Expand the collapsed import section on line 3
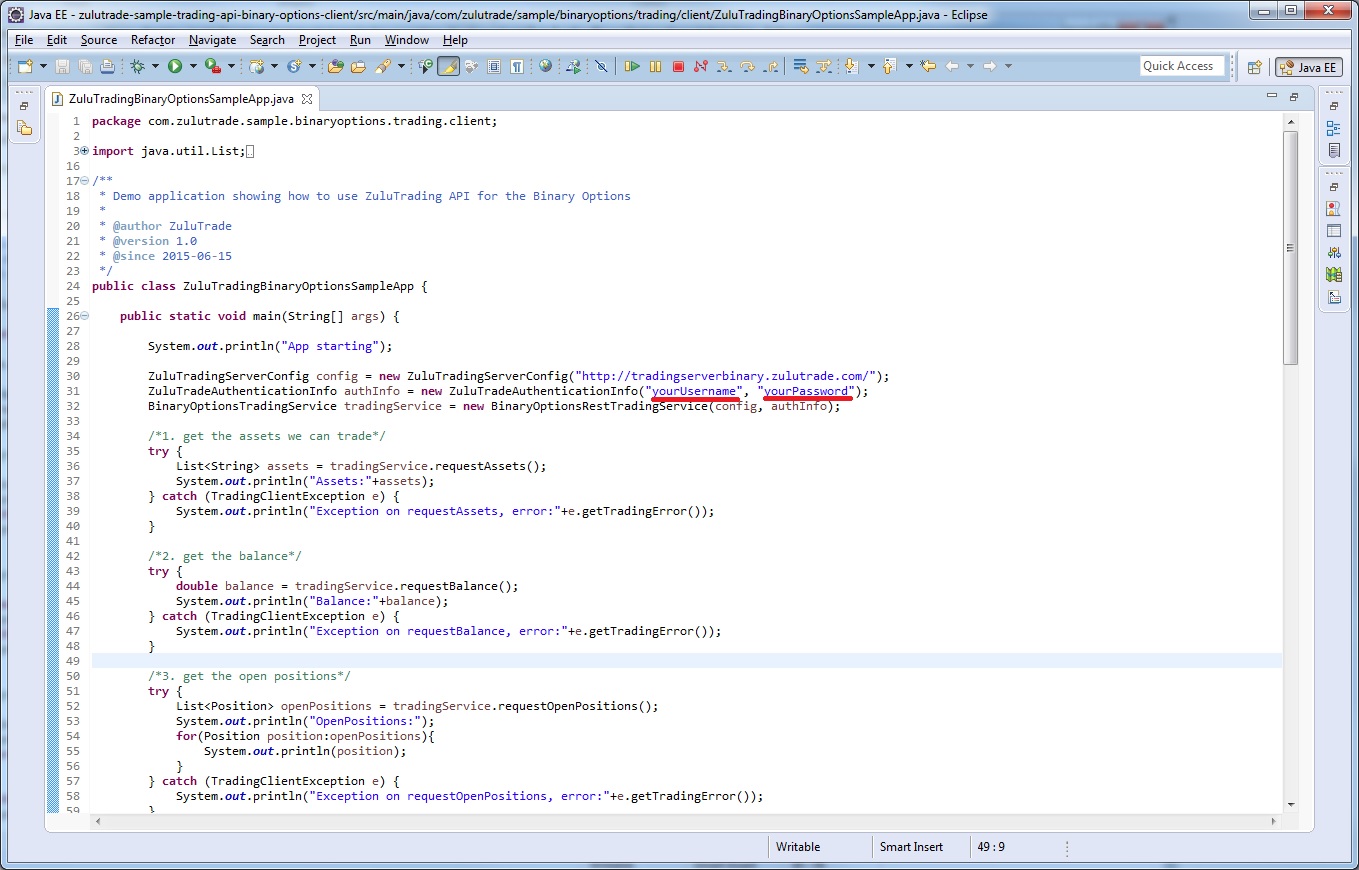The image size is (1359, 870). point(84,151)
